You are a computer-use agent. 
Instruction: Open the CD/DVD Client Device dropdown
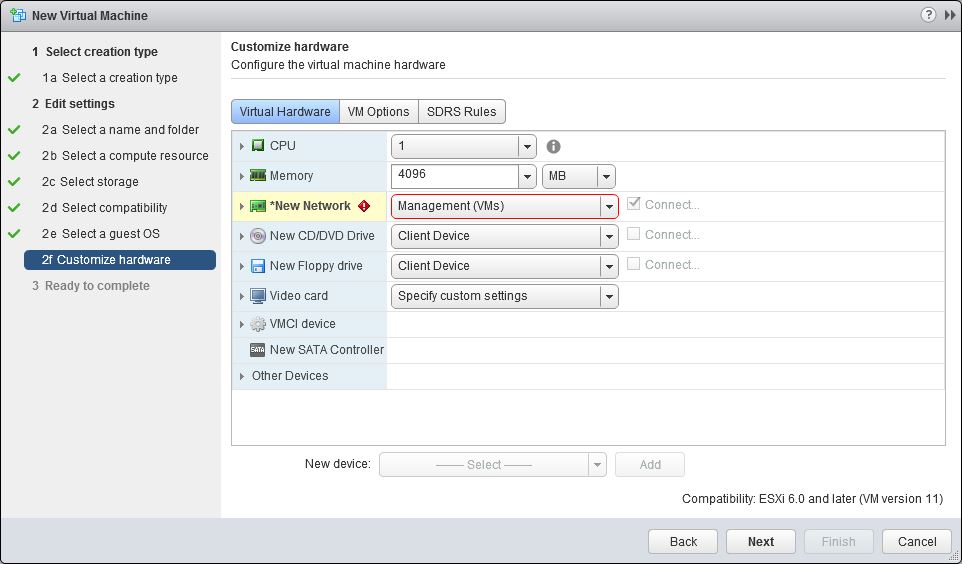504,236
